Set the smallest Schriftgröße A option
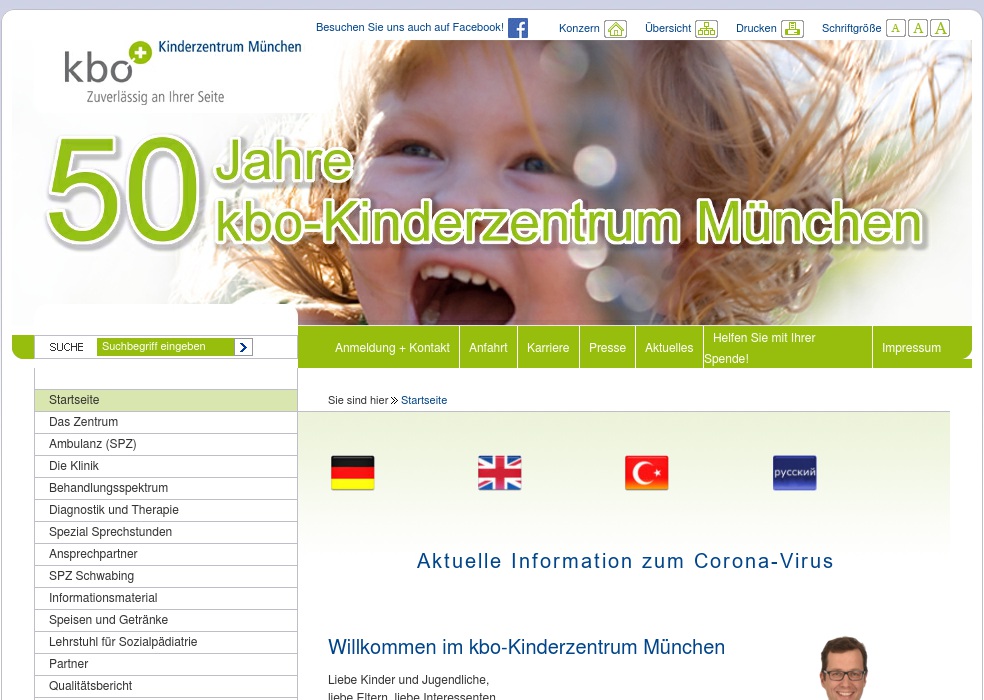984x700 pixels. click(x=897, y=28)
